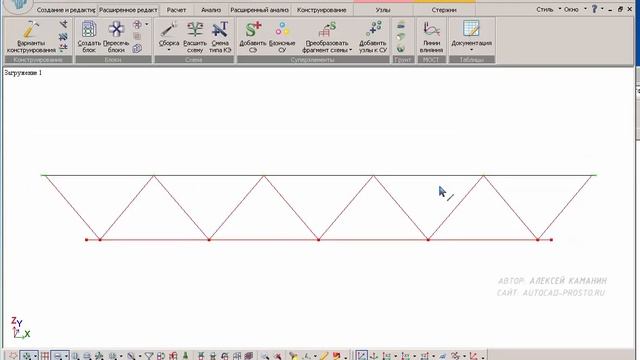Viewport: 640px width, 360px height.
Task: Click the XYZ axis indicator
Action: pos(20,328)
